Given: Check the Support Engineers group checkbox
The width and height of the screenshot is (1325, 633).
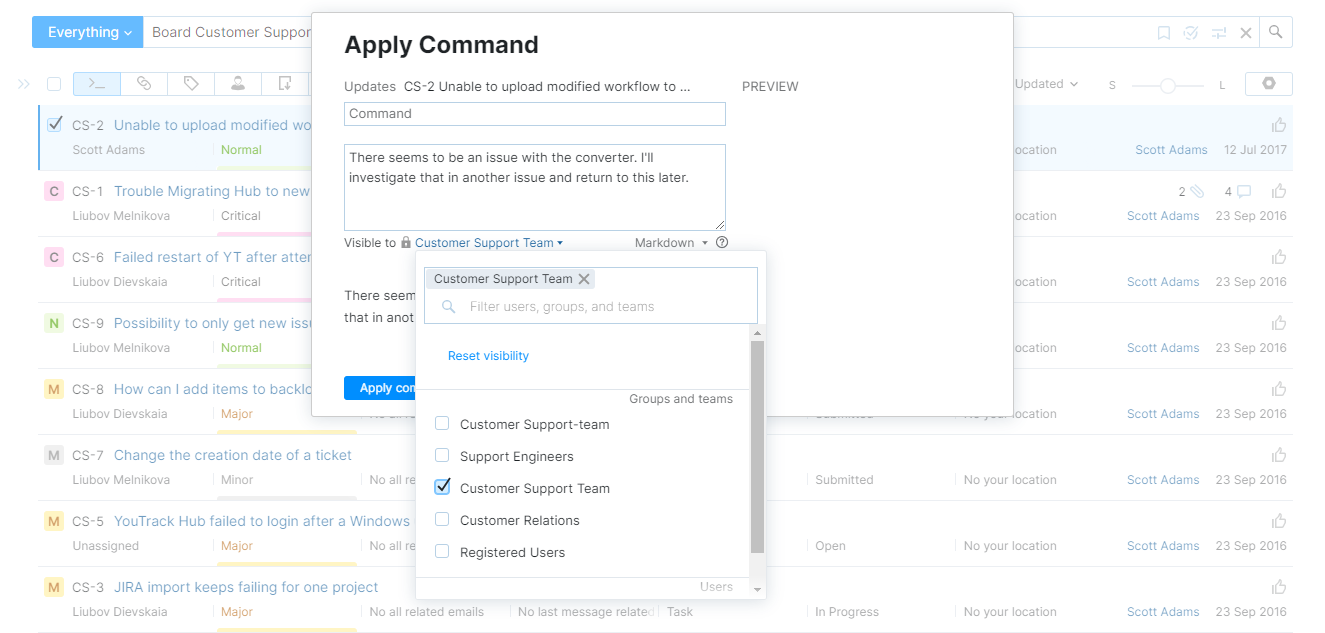Looking at the screenshot, I should click(x=441, y=455).
